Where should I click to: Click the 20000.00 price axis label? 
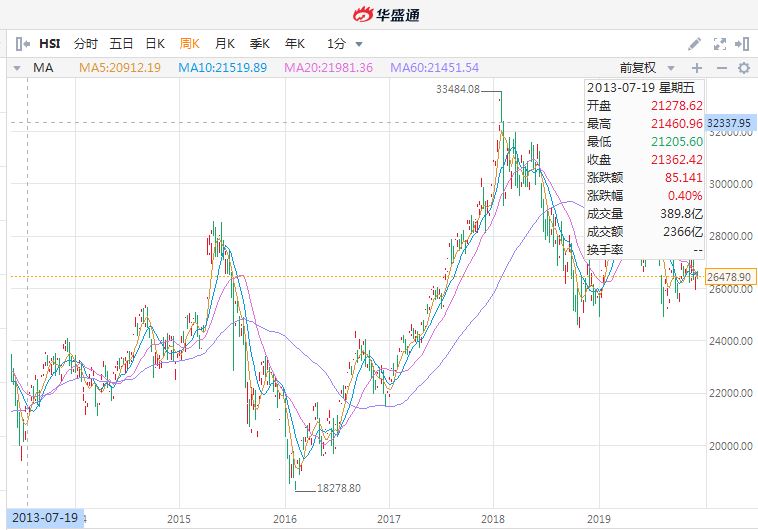[x=730, y=446]
